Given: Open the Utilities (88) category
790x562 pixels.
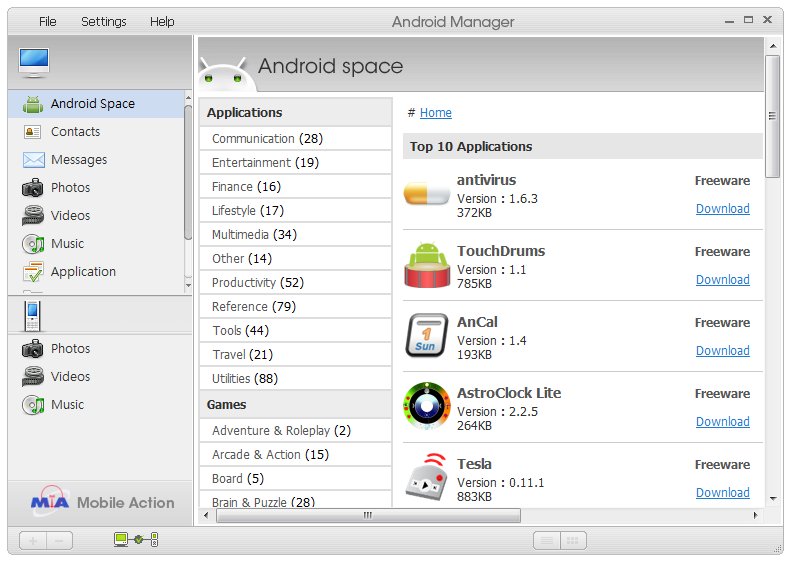Looking at the screenshot, I should pos(244,379).
